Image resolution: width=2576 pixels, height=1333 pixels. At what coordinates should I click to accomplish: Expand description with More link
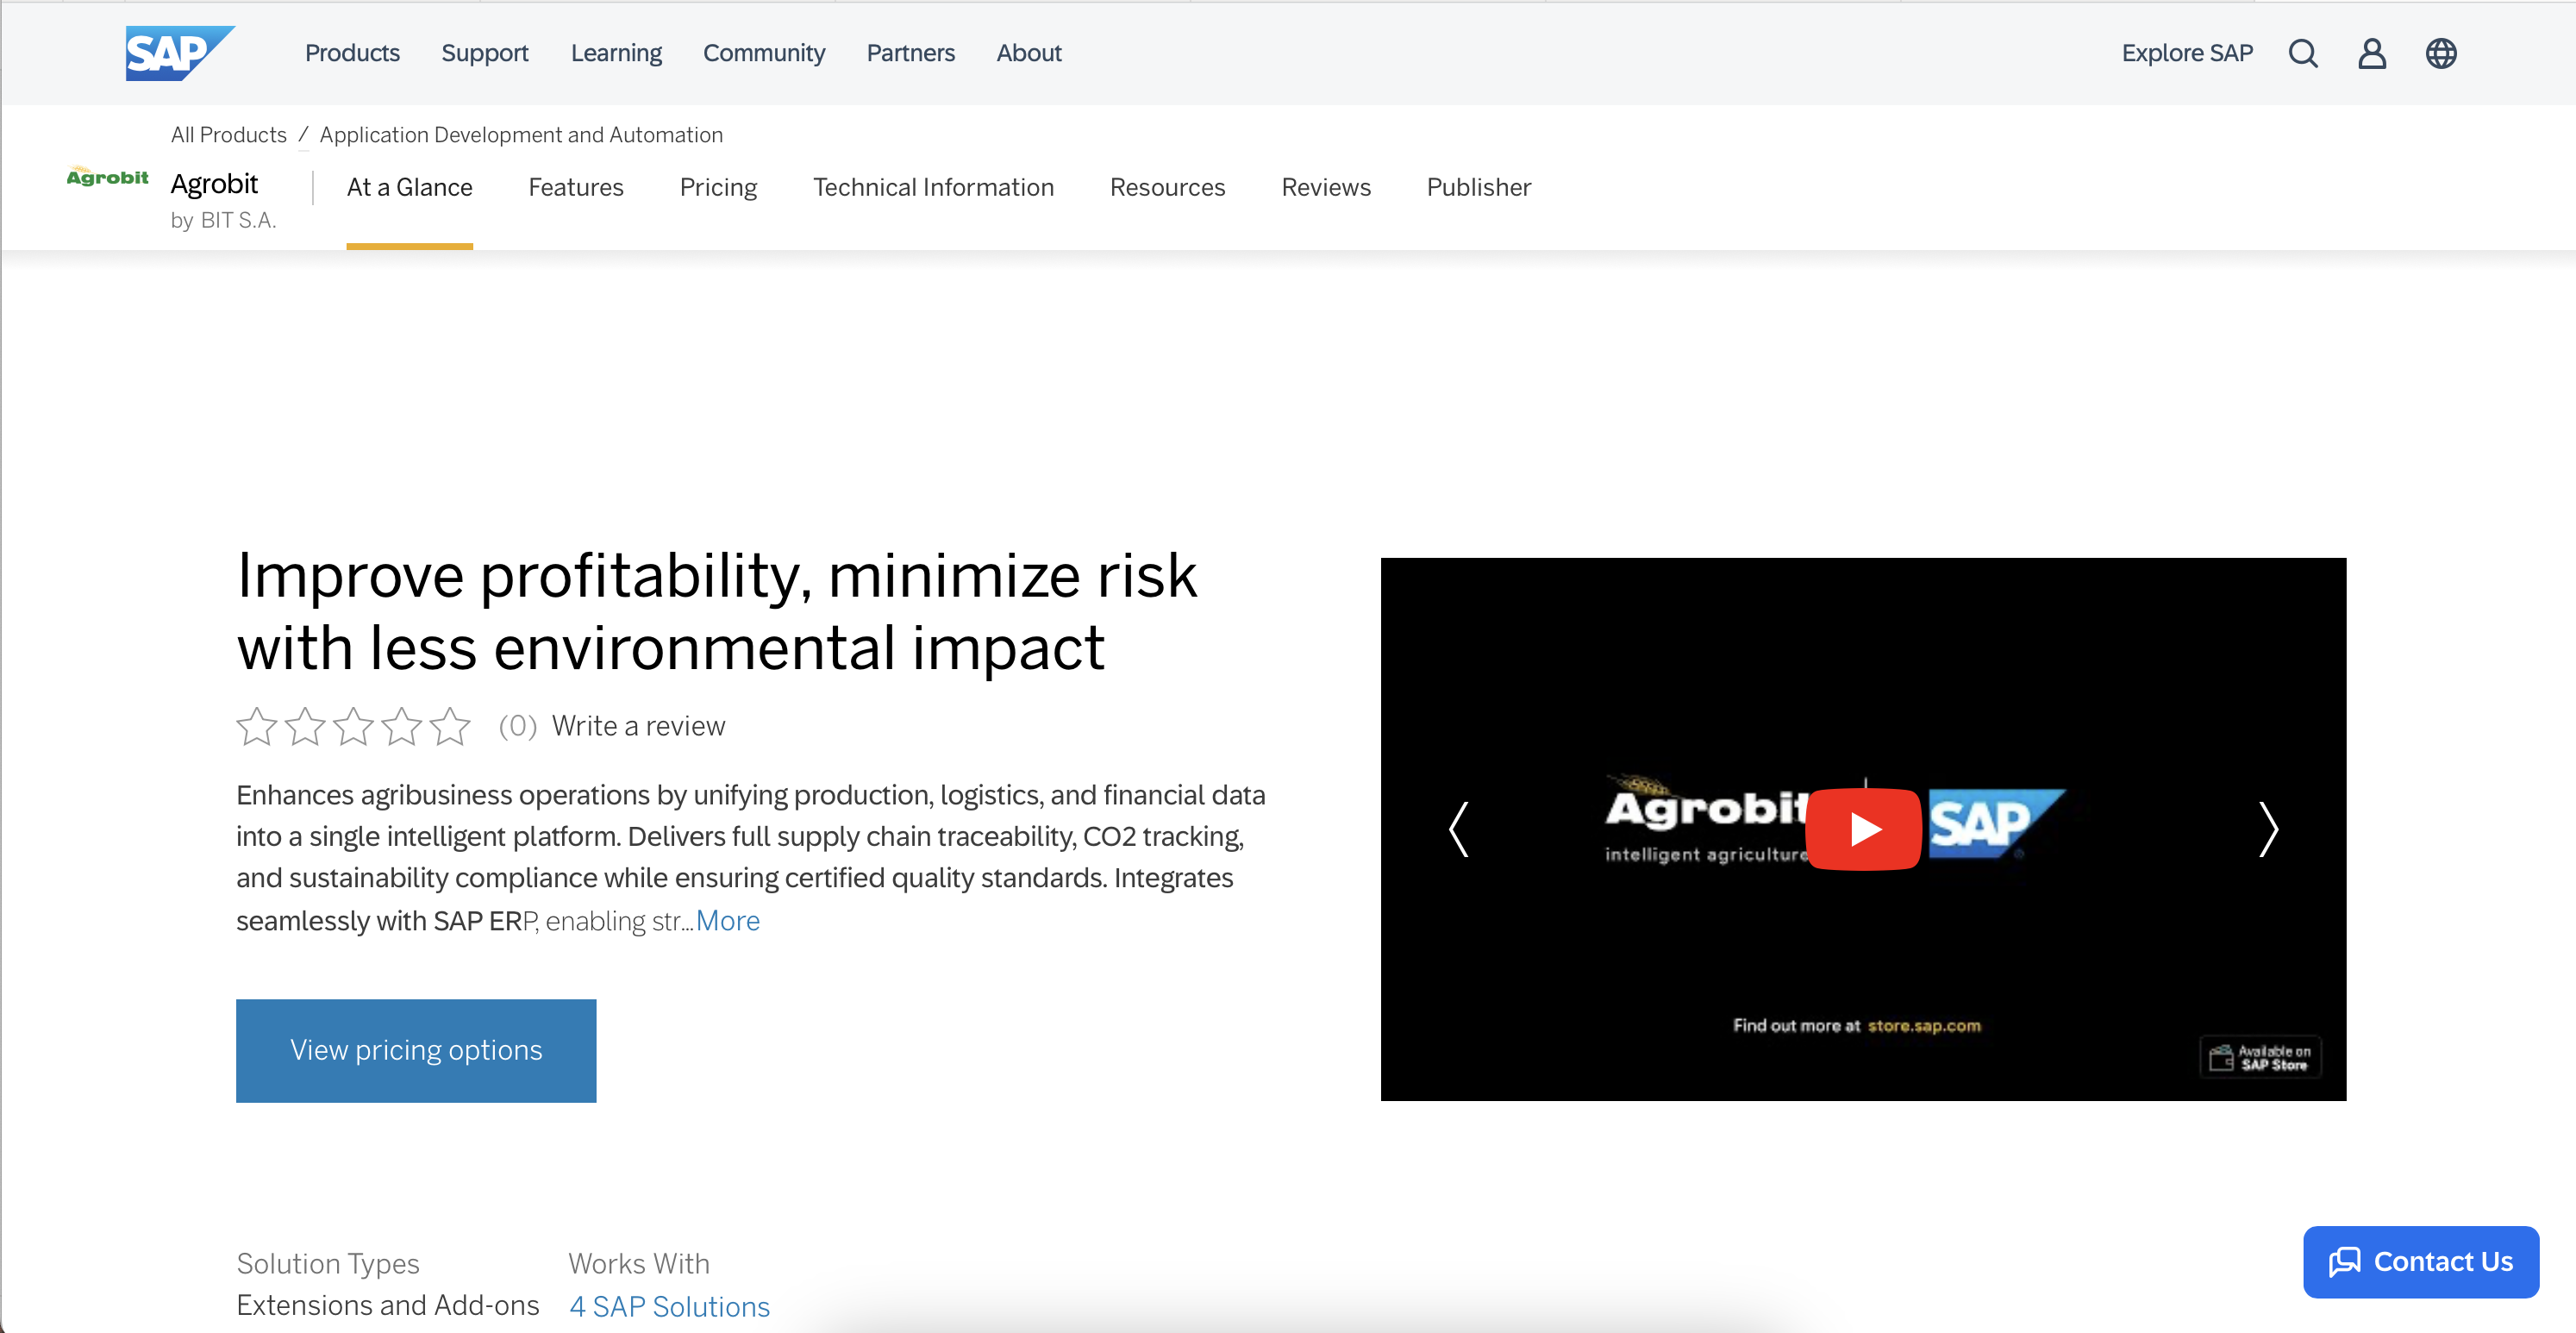point(728,920)
